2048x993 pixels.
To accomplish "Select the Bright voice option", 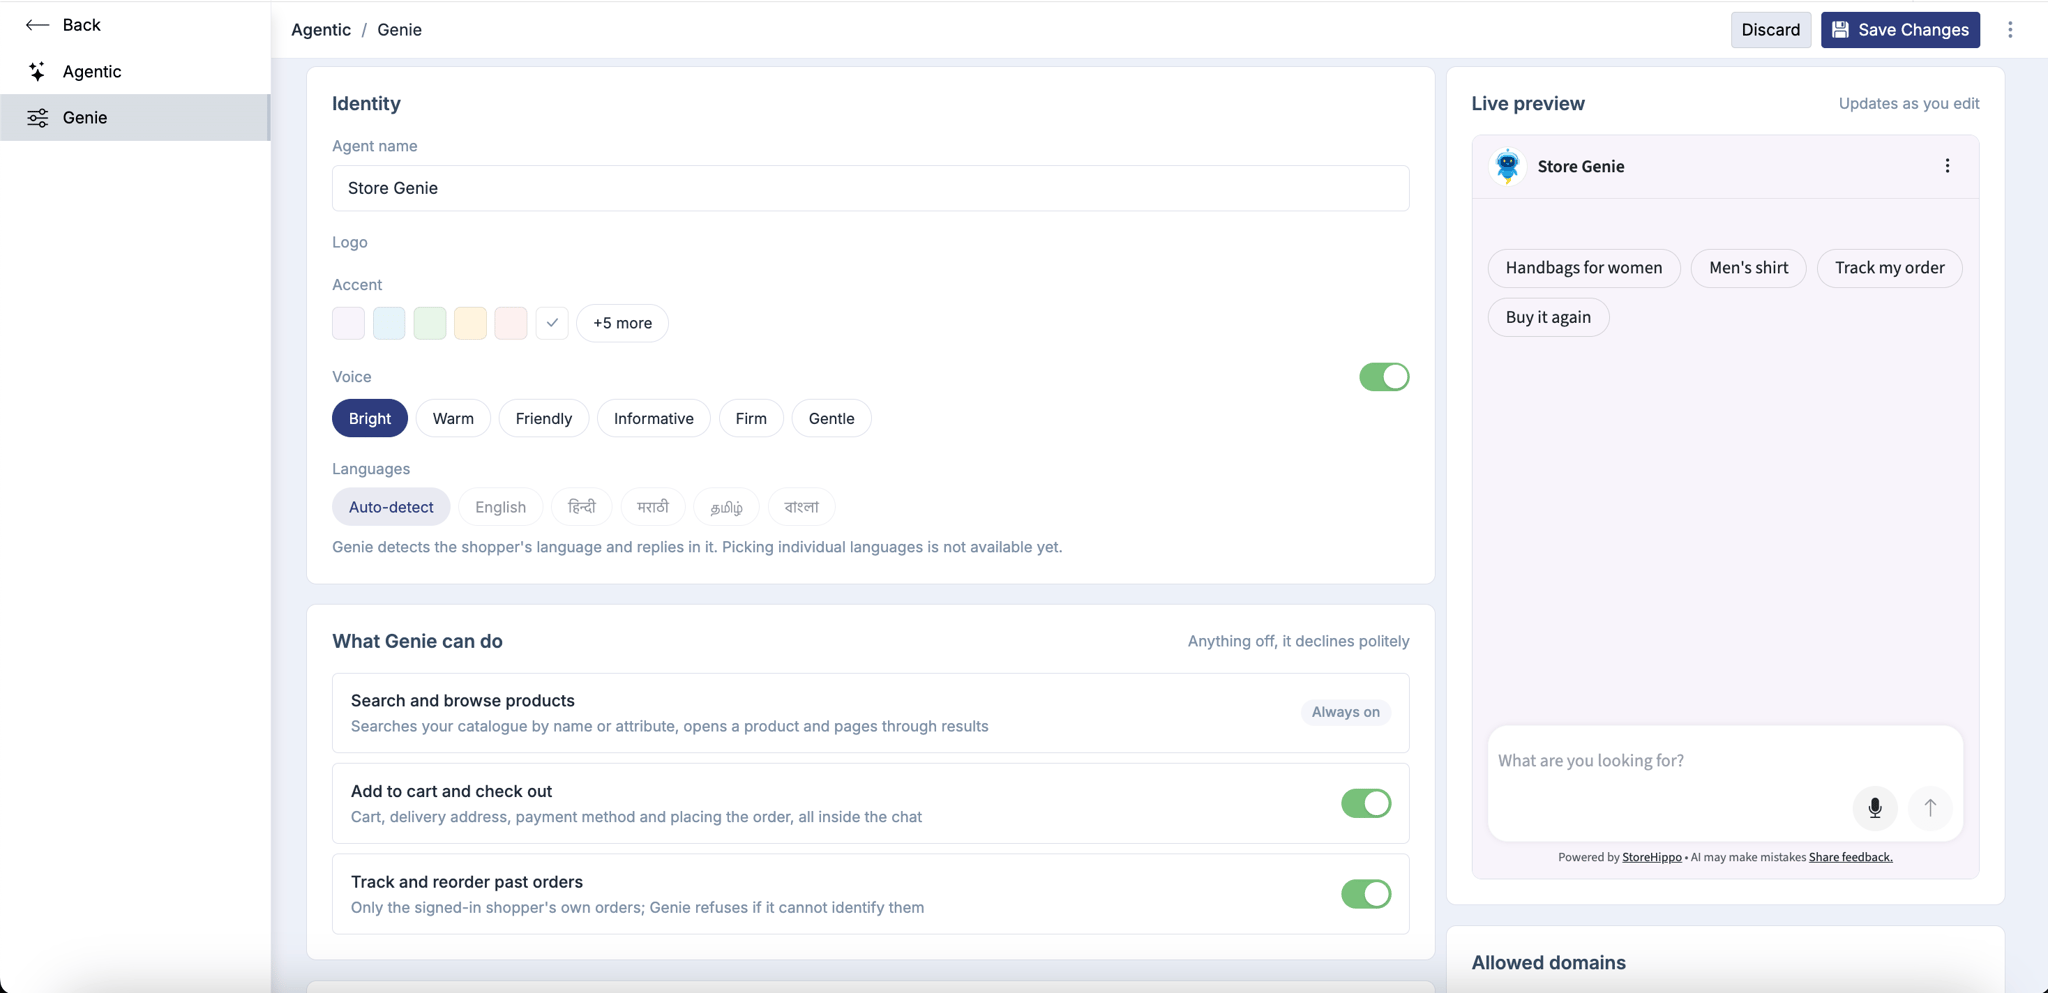I will [x=370, y=418].
